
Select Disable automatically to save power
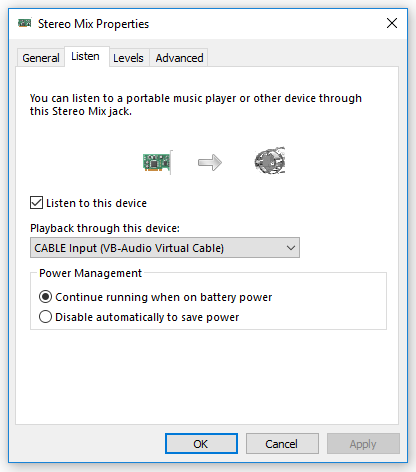point(45,317)
